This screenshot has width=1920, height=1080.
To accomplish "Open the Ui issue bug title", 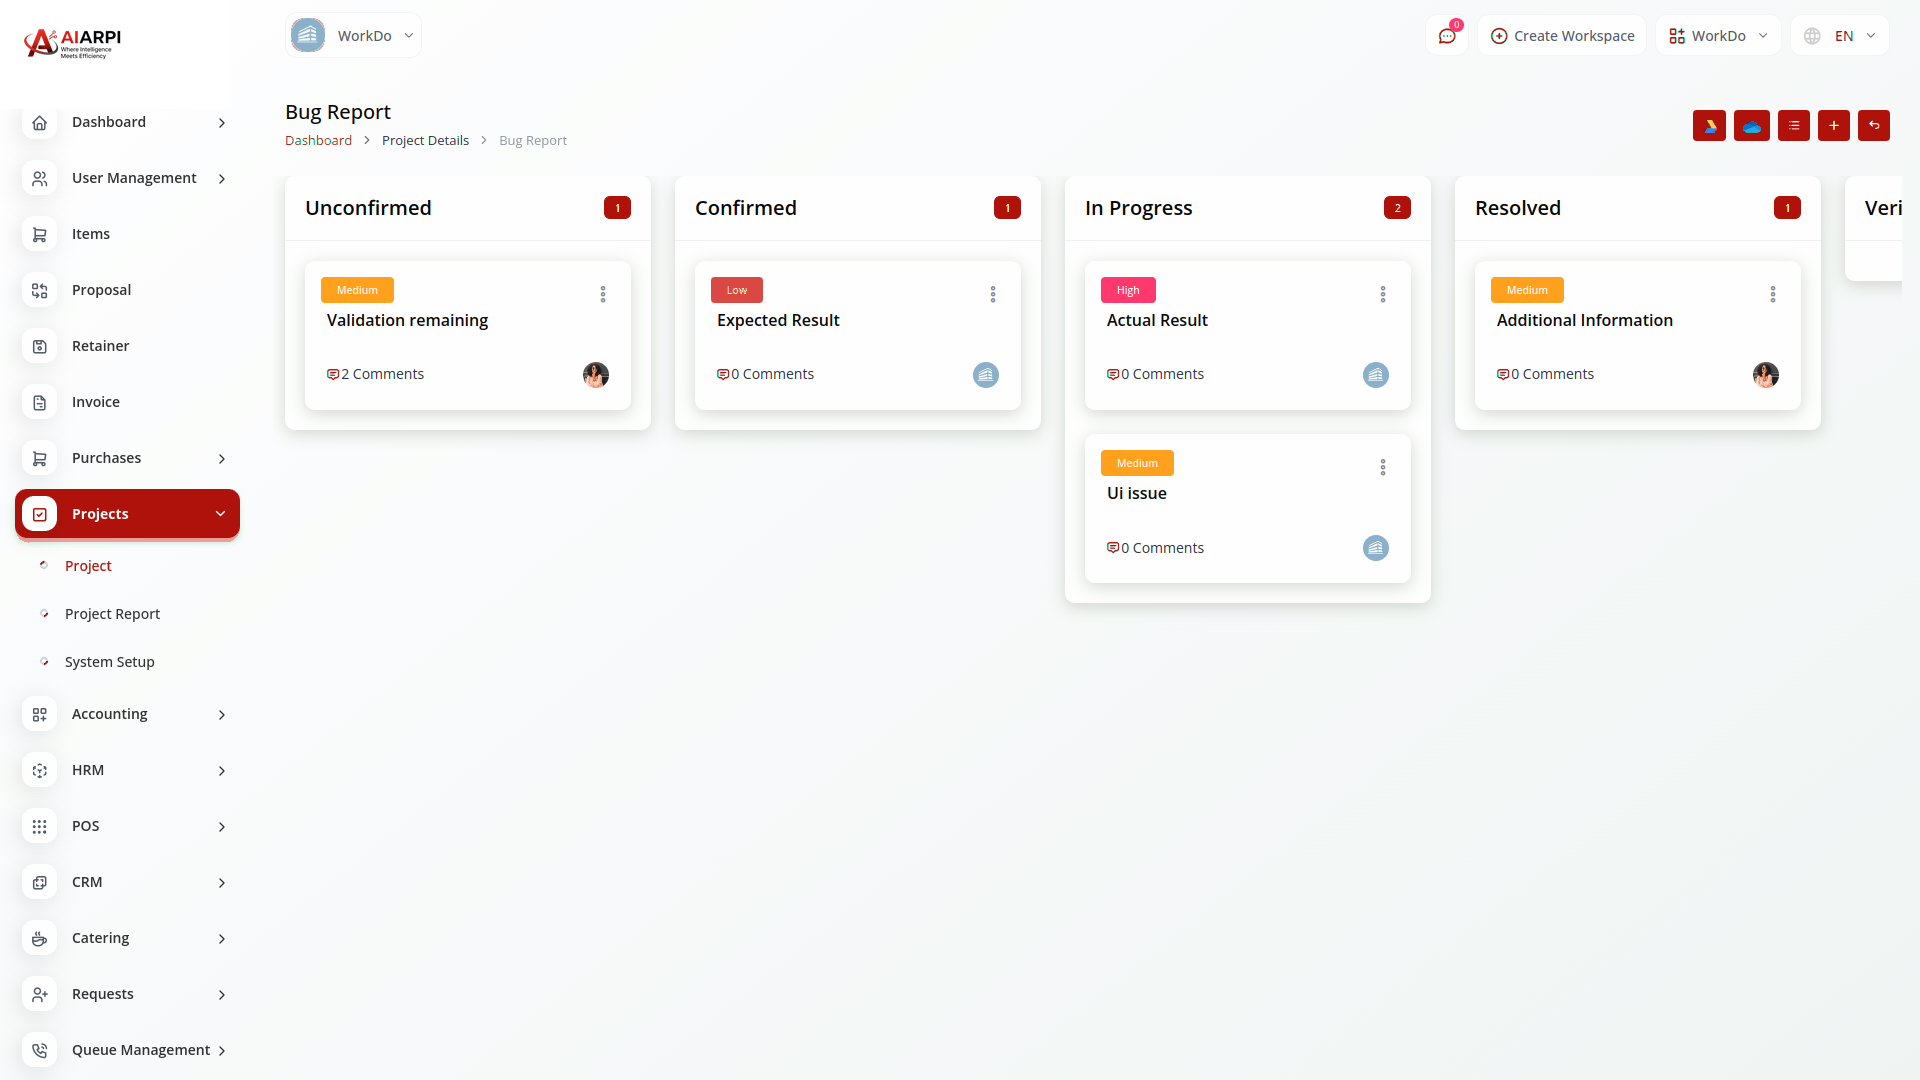I will tap(1136, 493).
